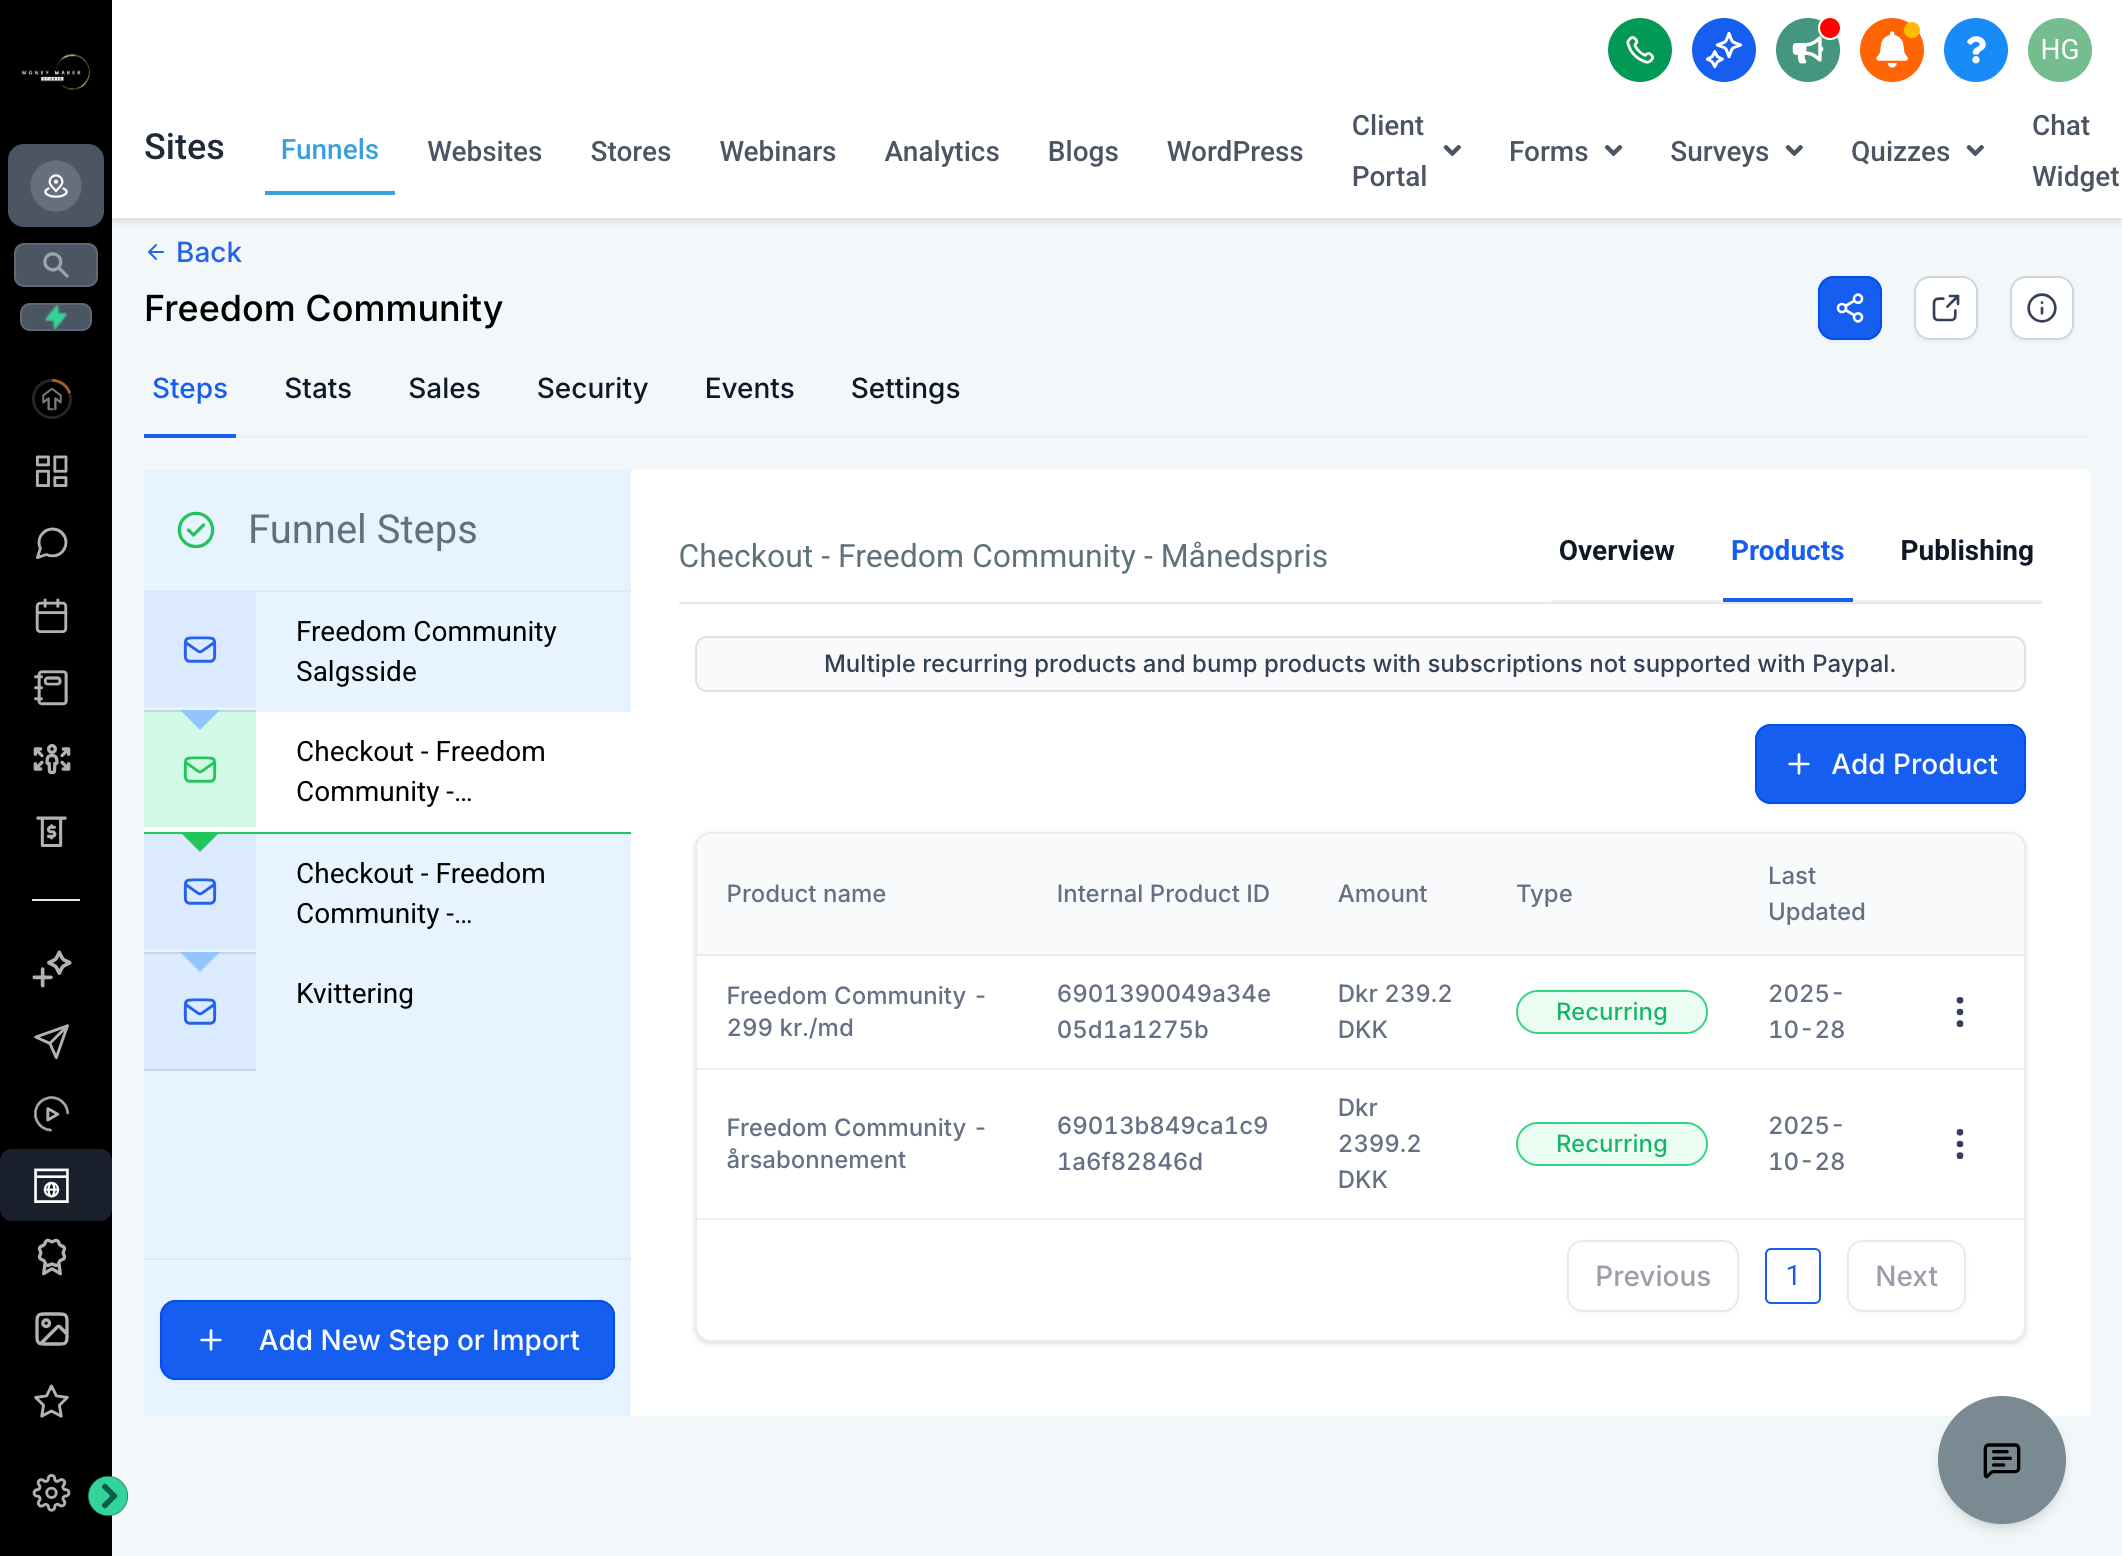This screenshot has height=1556, width=2122.
Task: Click the Add Product button
Action: point(1890,764)
